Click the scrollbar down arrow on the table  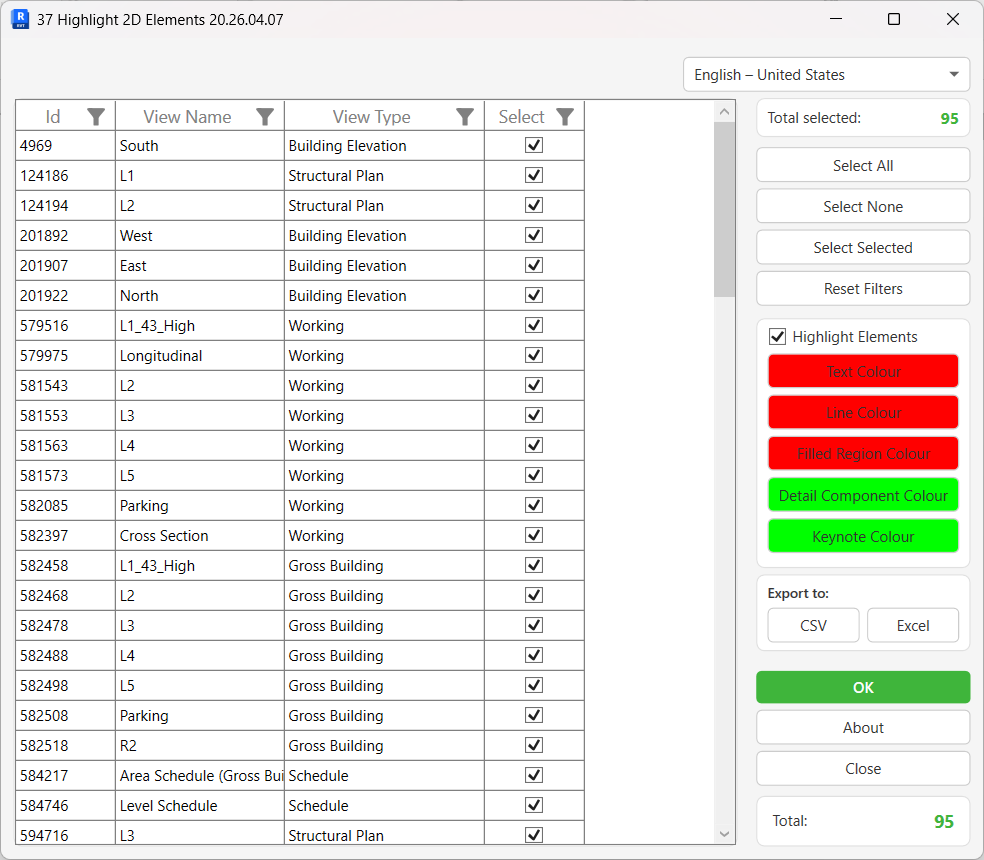(723, 834)
